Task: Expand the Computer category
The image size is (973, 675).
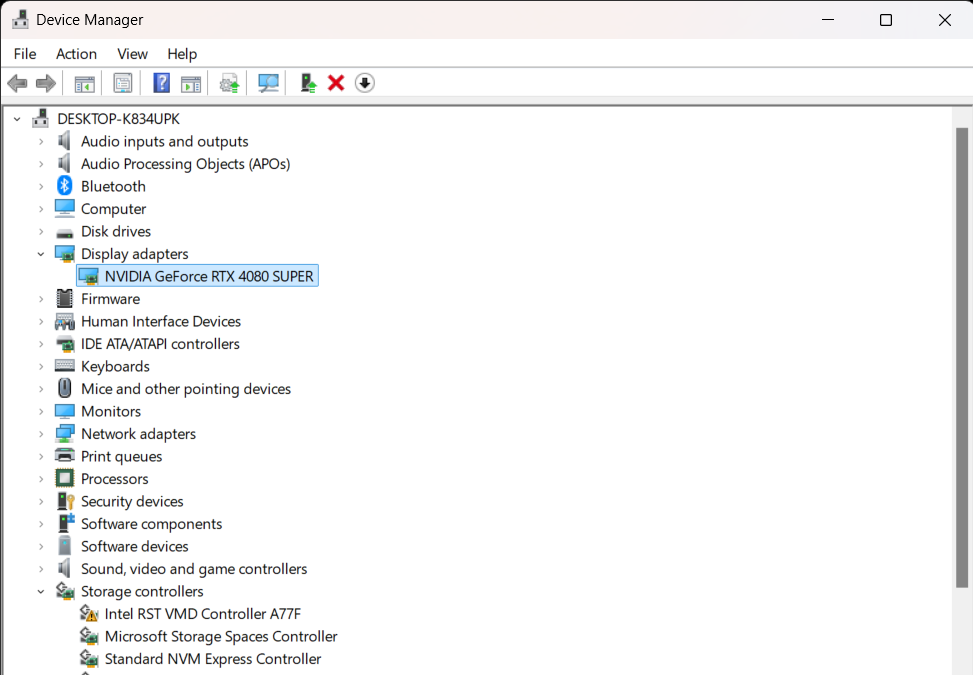Action: tap(41, 209)
